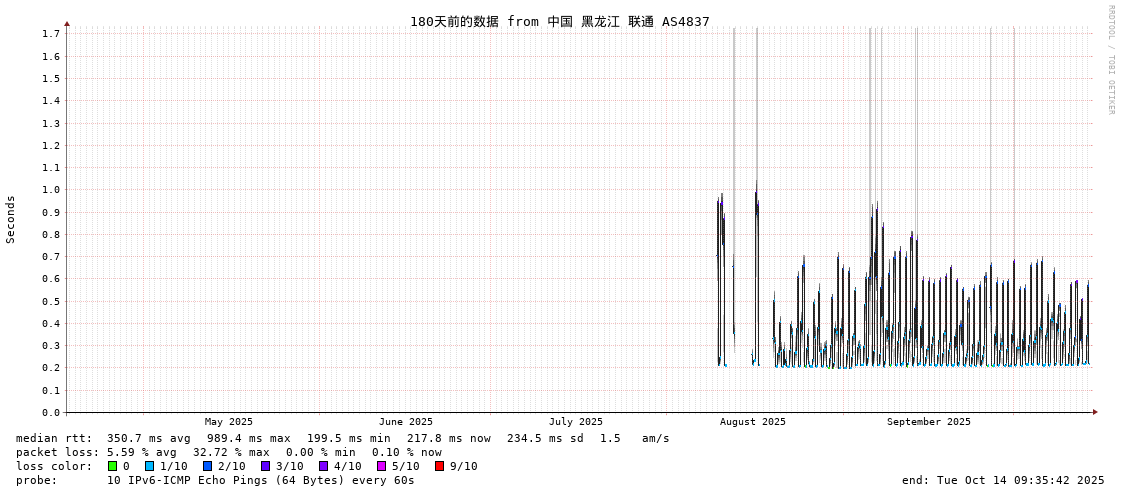
Task: Click the 32.72 % max packet loss
Action: tap(232, 453)
